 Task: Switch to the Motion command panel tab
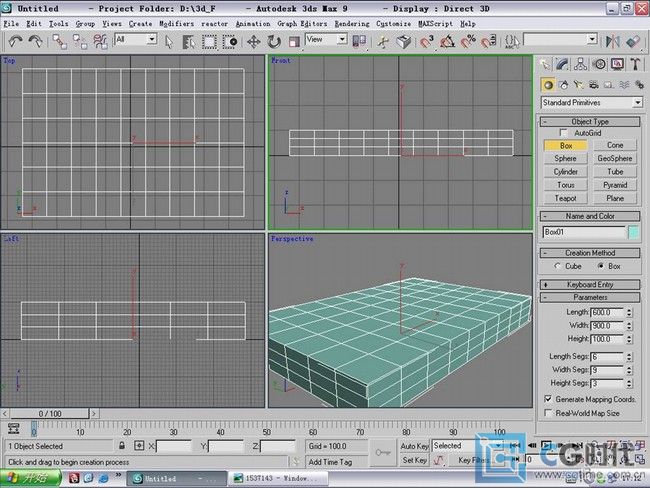click(599, 64)
